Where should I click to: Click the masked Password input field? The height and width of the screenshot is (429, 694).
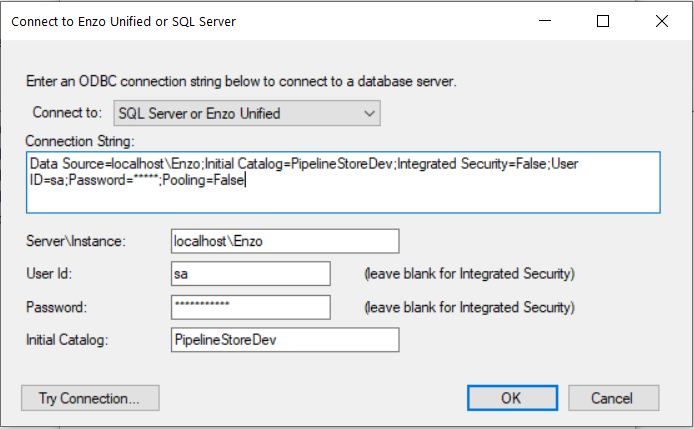click(251, 307)
